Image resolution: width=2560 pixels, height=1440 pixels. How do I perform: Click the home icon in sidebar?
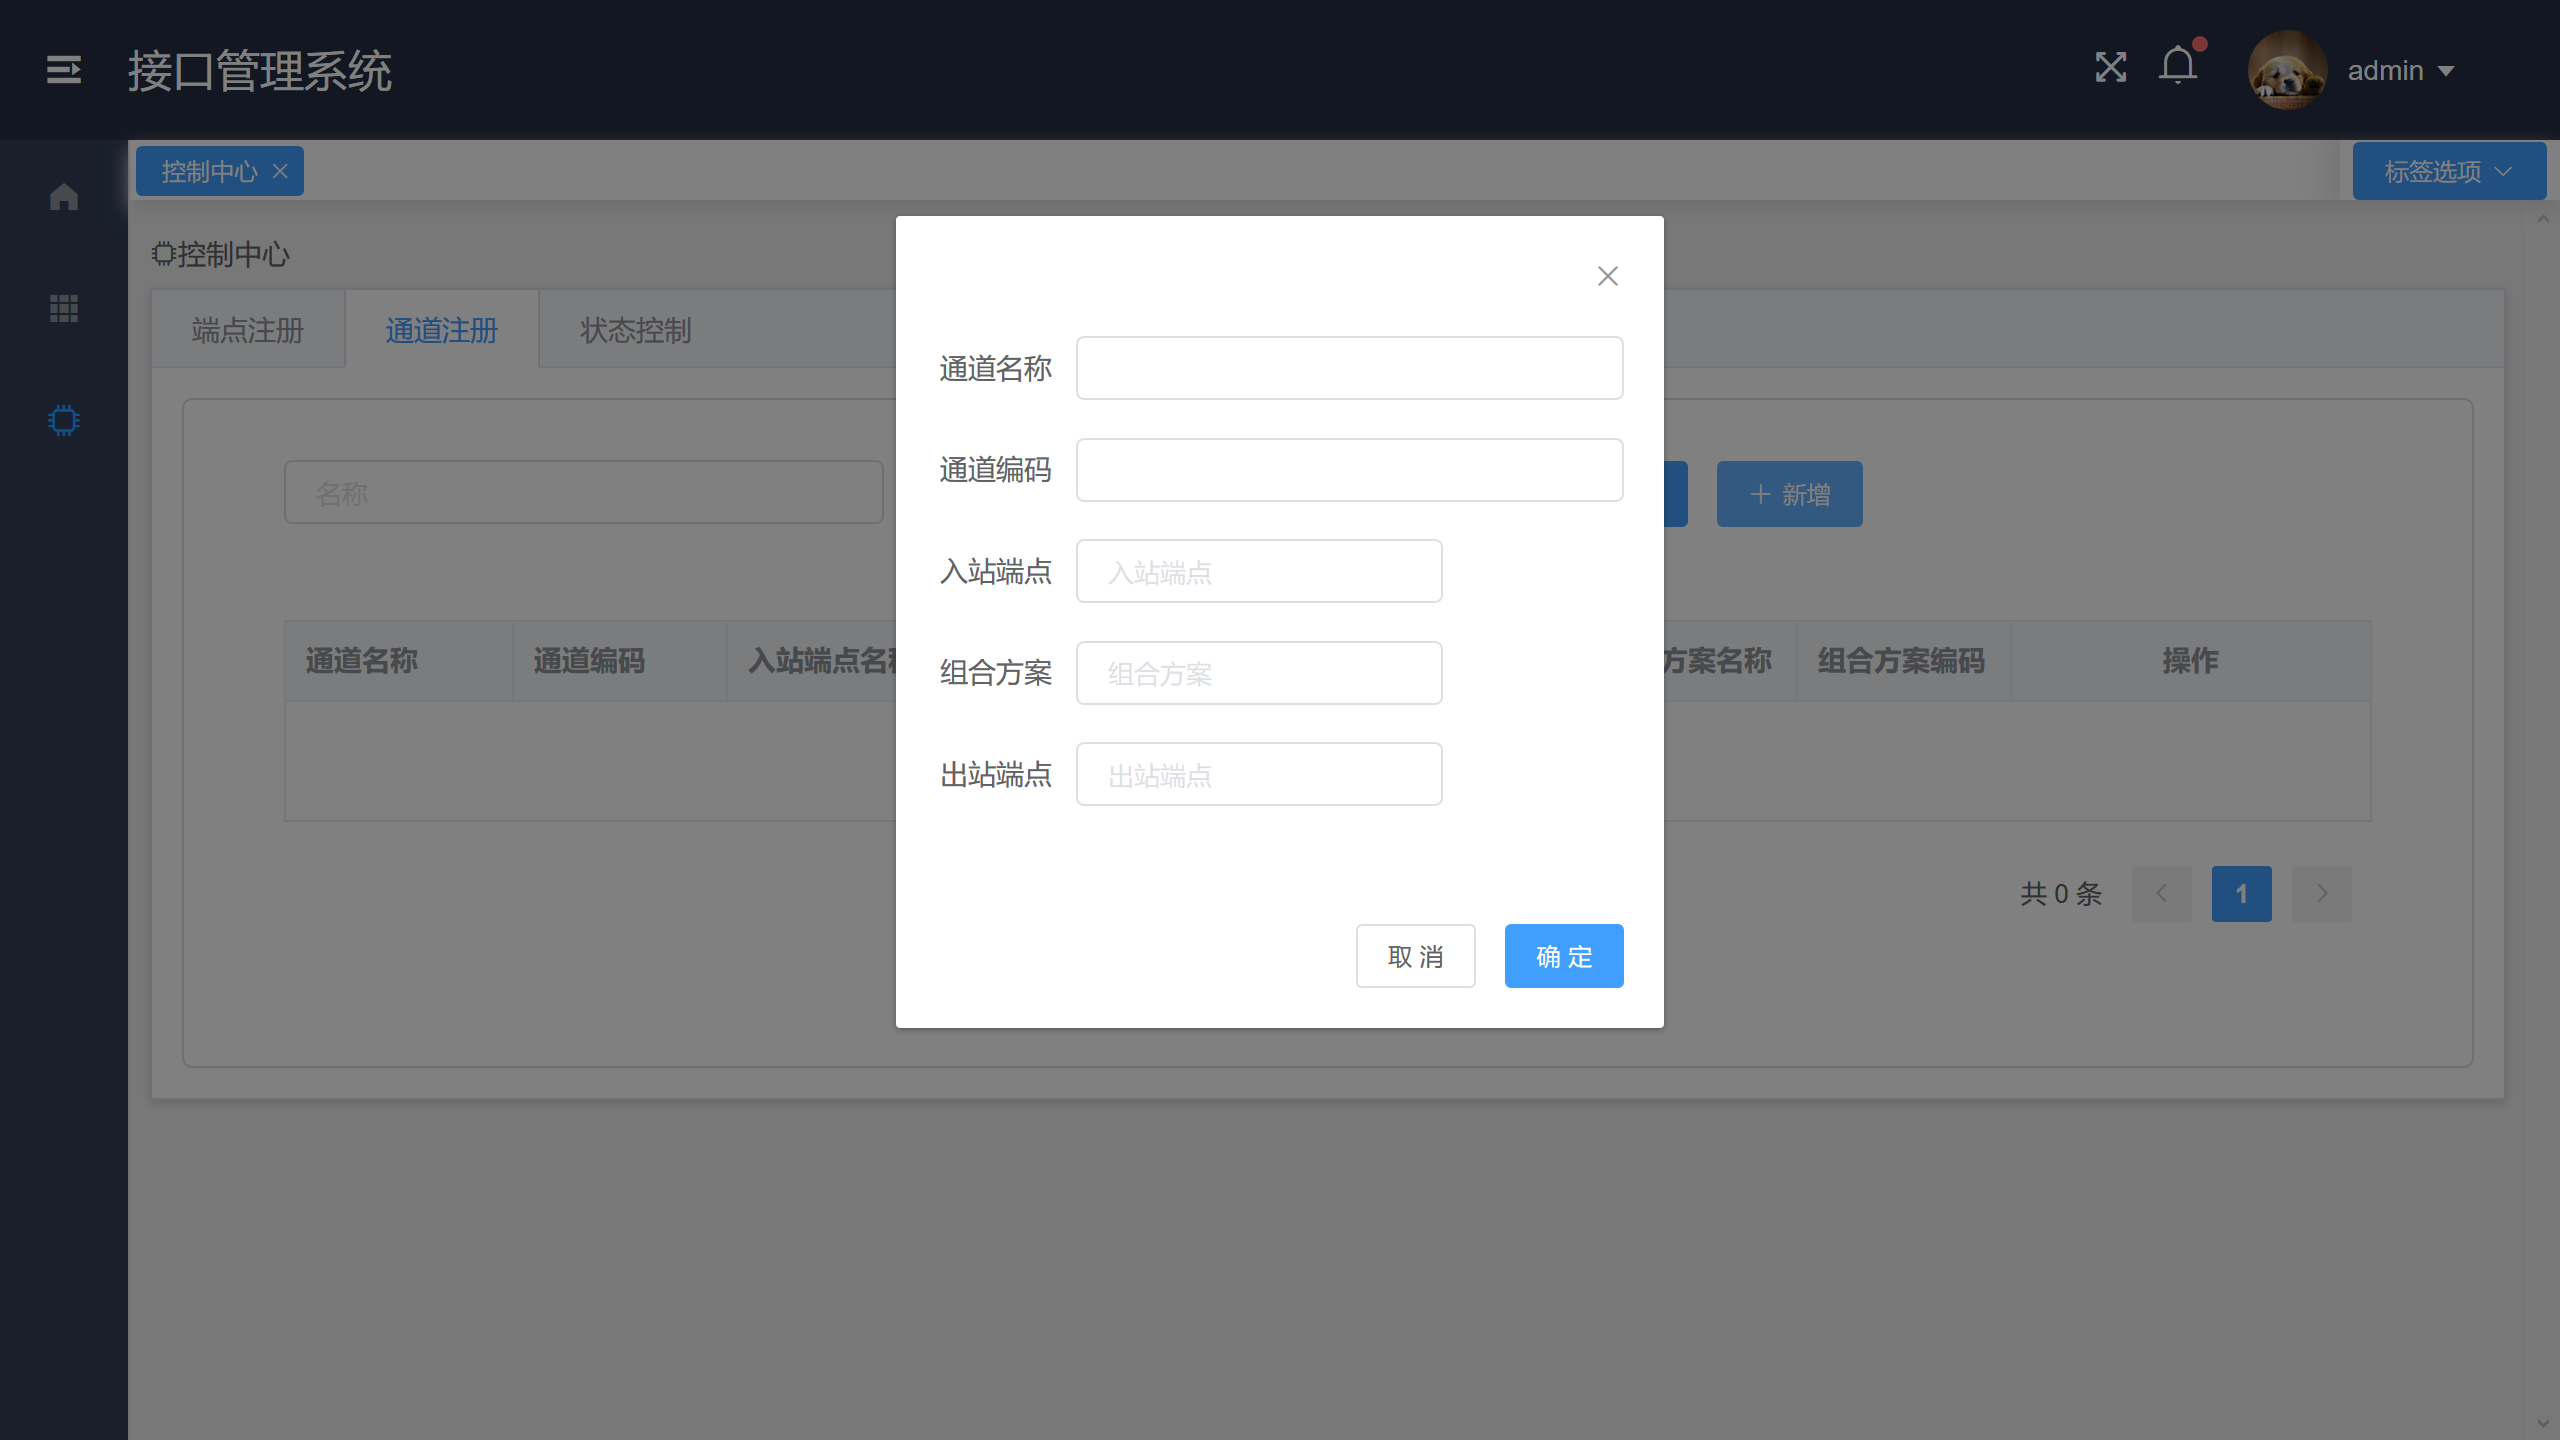pyautogui.click(x=63, y=197)
